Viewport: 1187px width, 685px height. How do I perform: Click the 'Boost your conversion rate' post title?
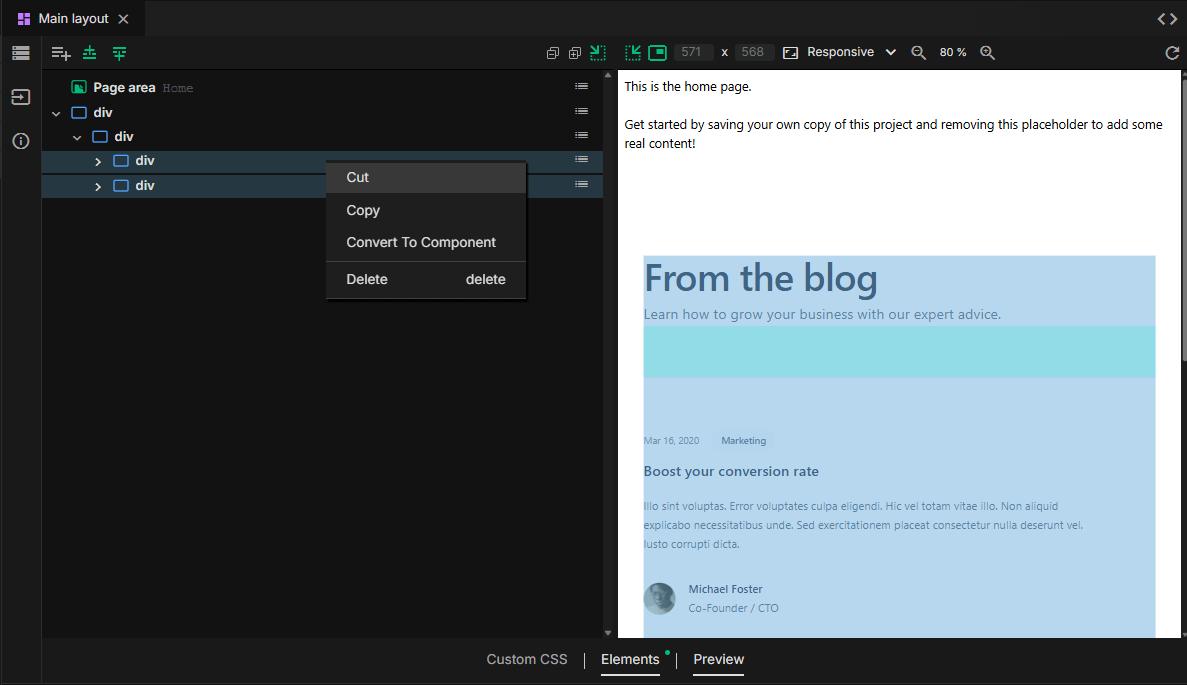coord(731,472)
